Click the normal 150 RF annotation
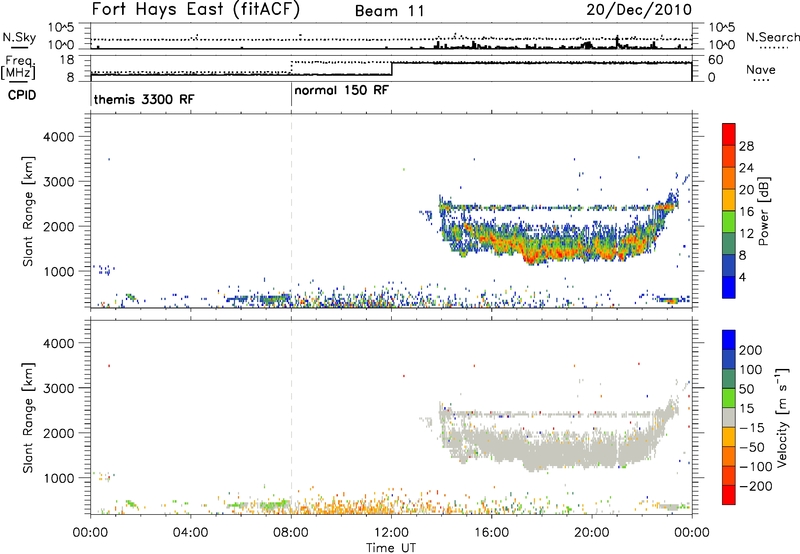The width and height of the screenshot is (800, 554). point(341,90)
